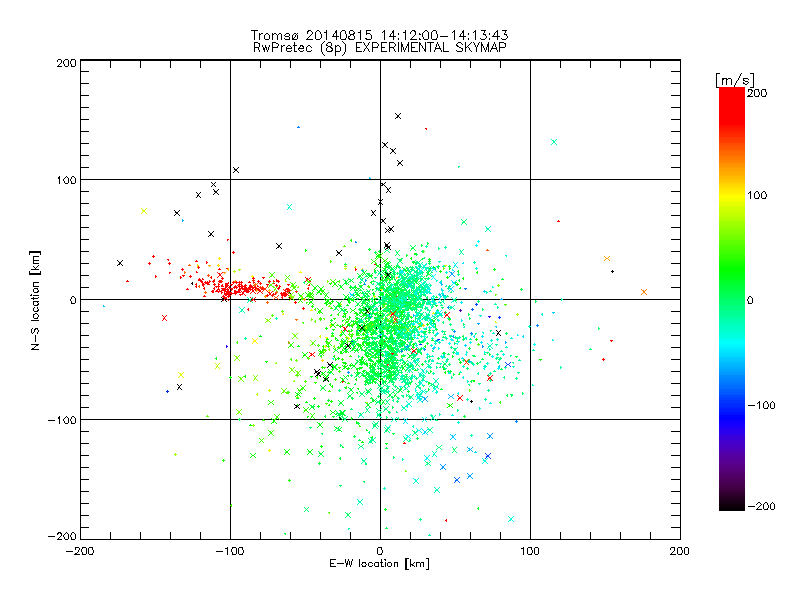Click the topmost black X marker above center
Viewport: 800px width, 600px height.
[x=398, y=116]
